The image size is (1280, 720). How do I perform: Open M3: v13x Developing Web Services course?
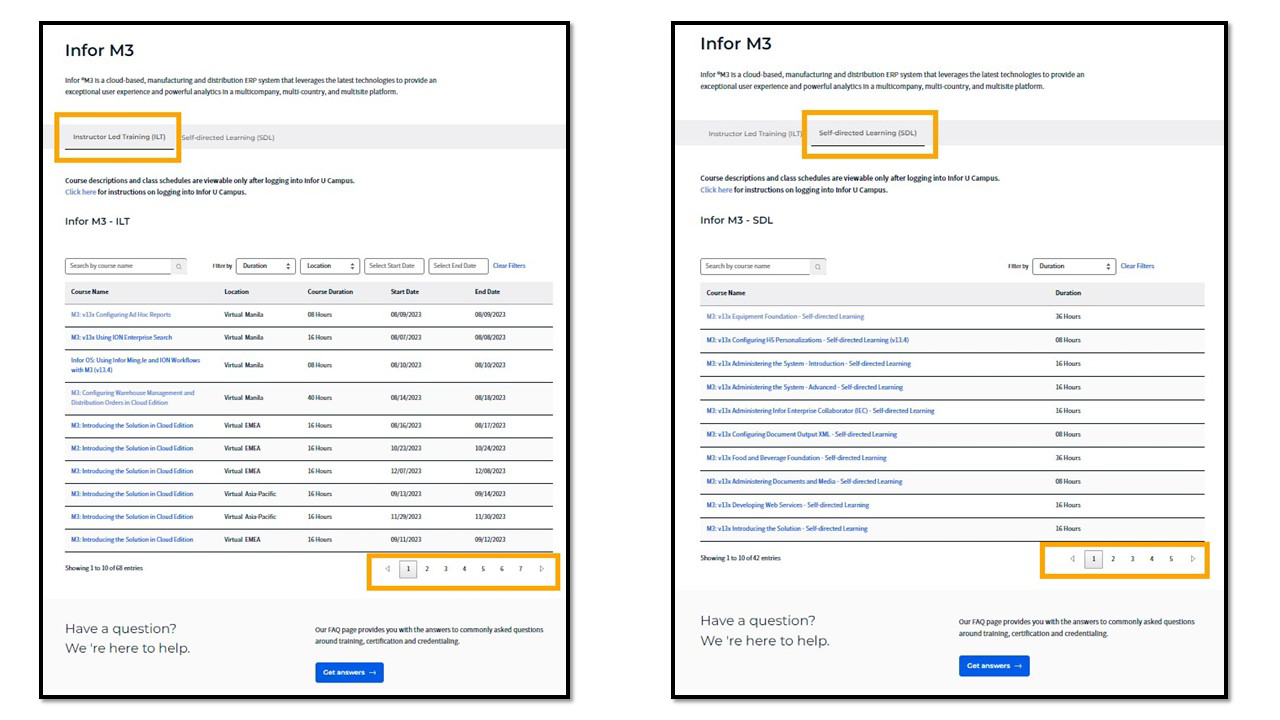[x=787, y=505]
